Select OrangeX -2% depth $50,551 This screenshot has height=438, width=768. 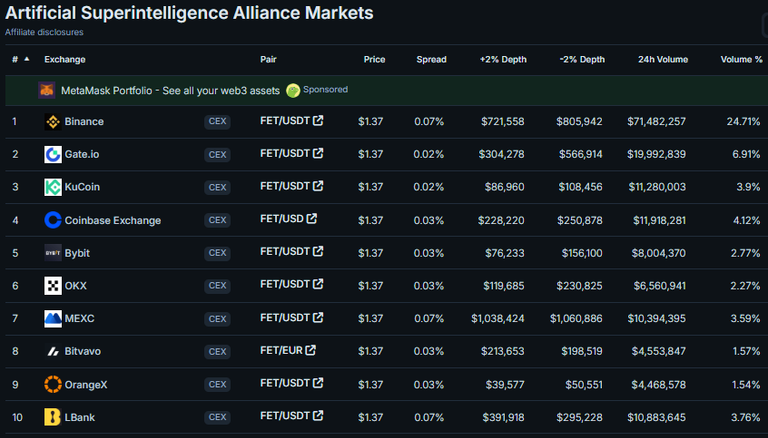[x=584, y=385]
